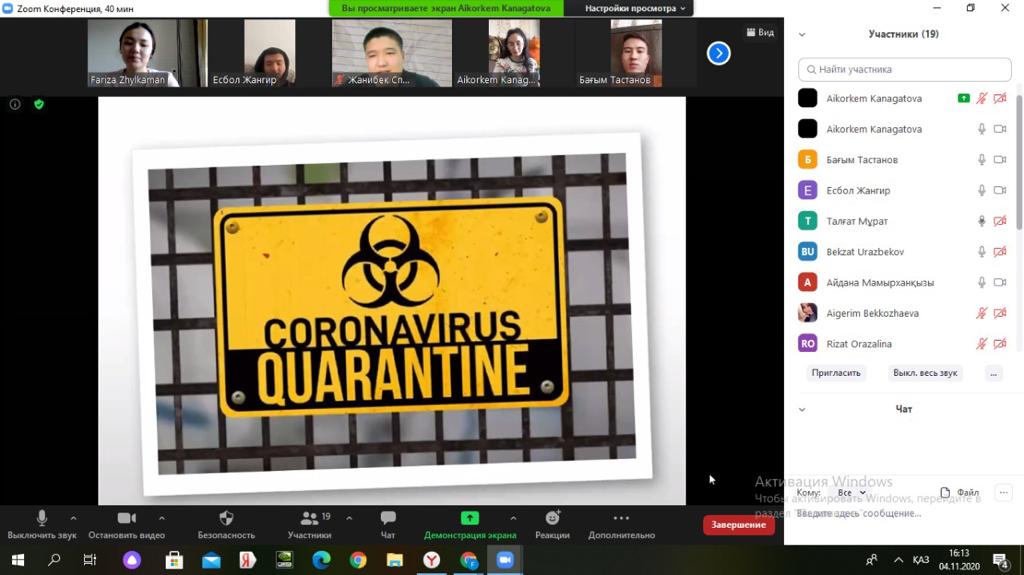Open Windows Start menu
This screenshot has height=575, width=1024.
point(18,561)
